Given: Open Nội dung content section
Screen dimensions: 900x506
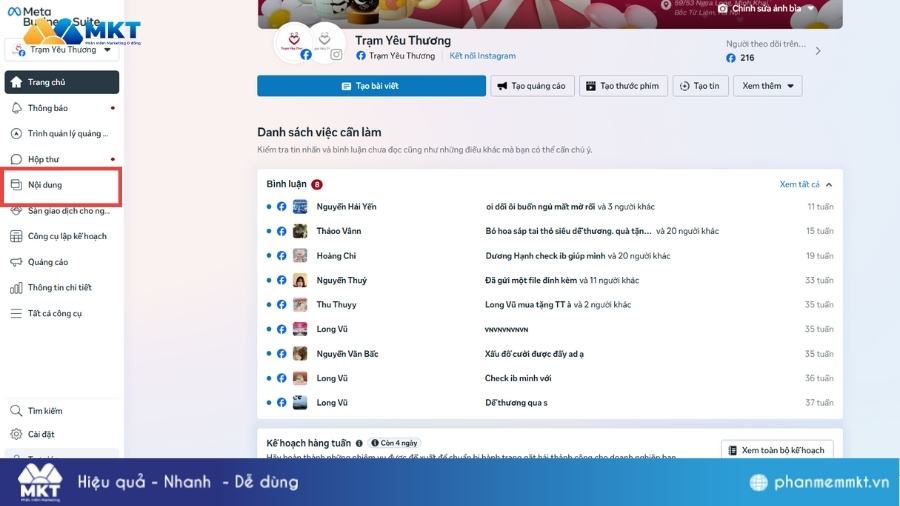Looking at the screenshot, I should (x=61, y=185).
